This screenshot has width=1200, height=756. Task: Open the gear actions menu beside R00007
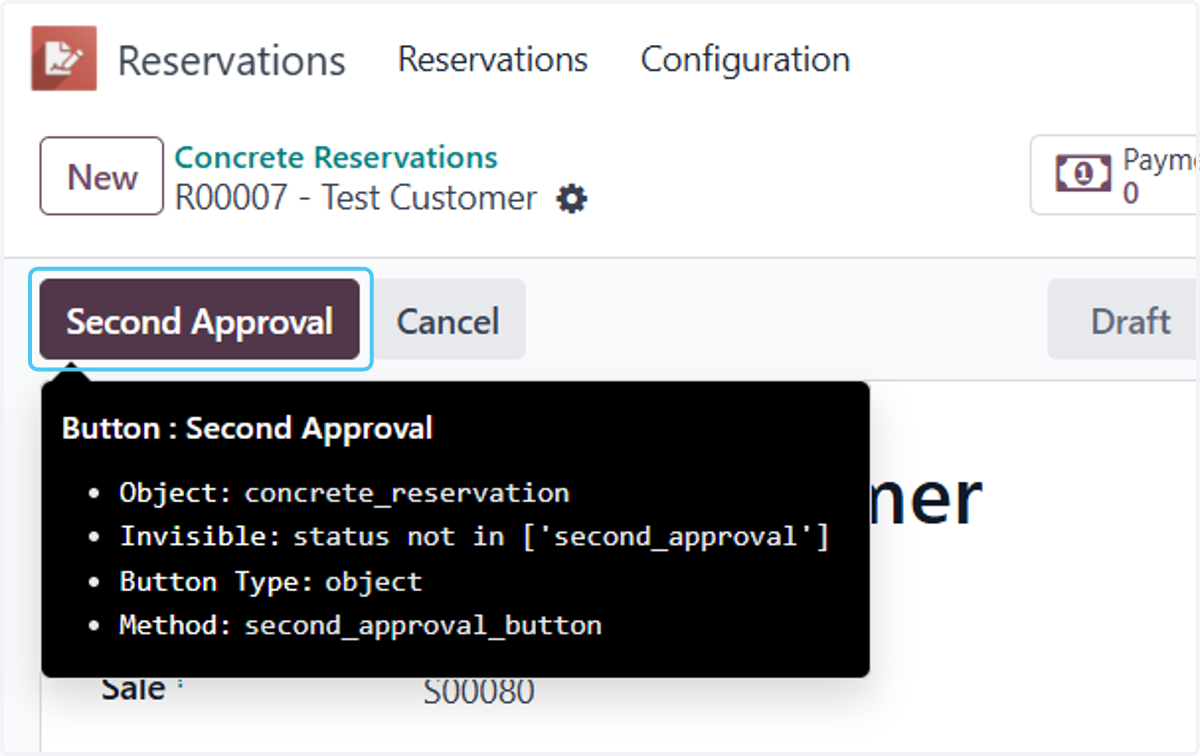[572, 199]
